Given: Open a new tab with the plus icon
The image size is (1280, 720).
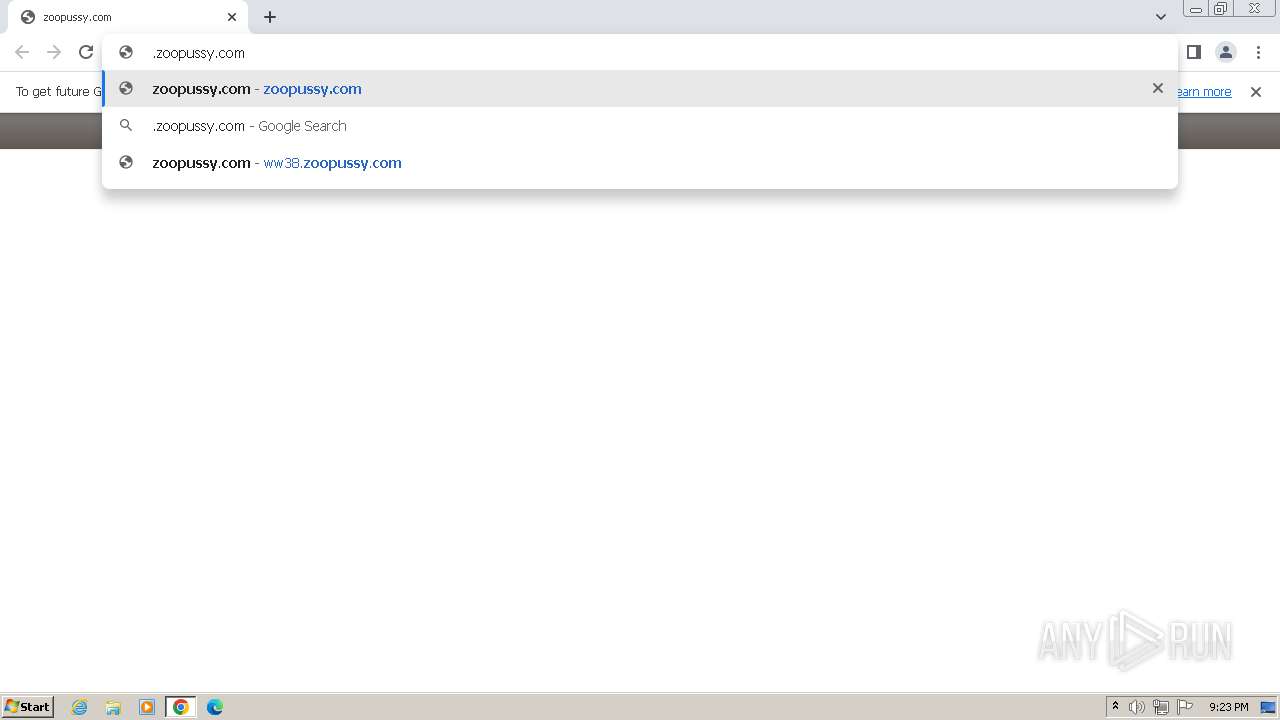Looking at the screenshot, I should pos(270,17).
